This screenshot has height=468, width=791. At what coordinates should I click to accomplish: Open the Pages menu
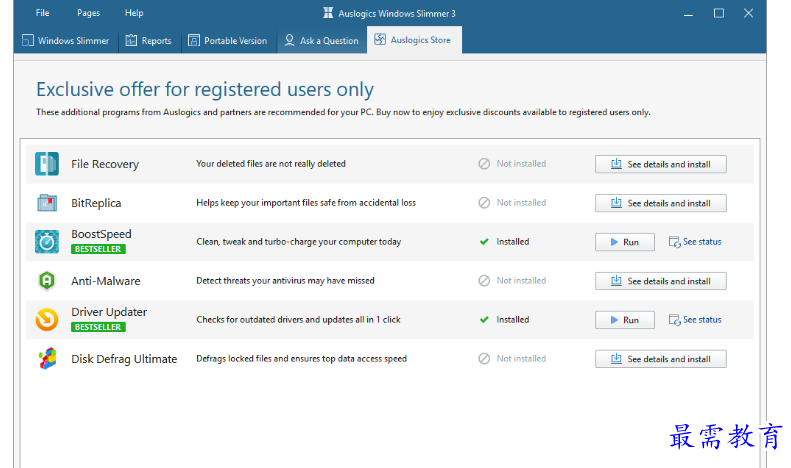click(88, 13)
